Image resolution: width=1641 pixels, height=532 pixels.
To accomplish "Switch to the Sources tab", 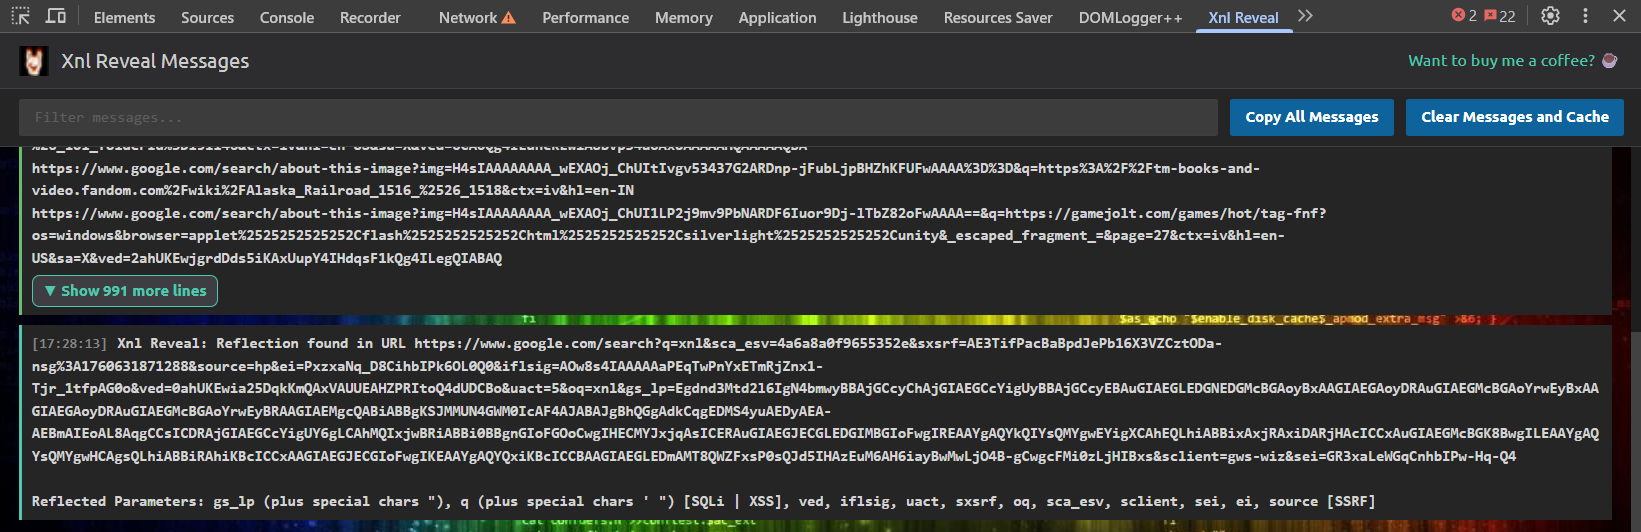I will 207,17.
